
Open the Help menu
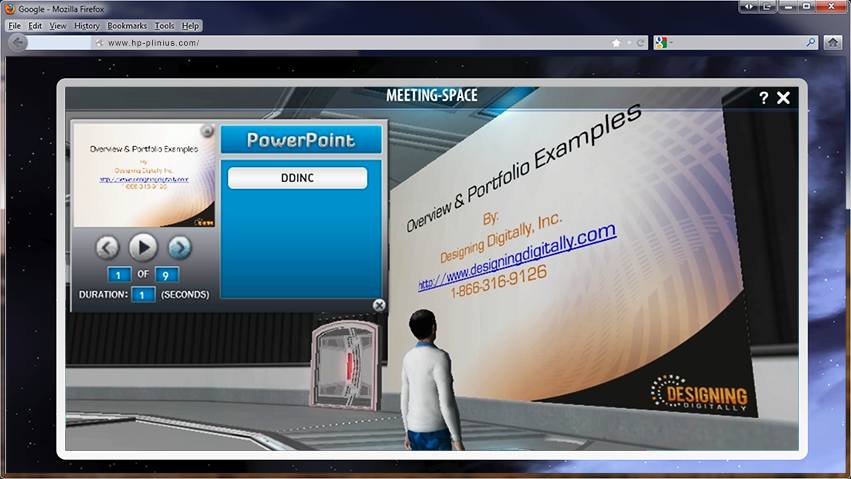point(190,25)
